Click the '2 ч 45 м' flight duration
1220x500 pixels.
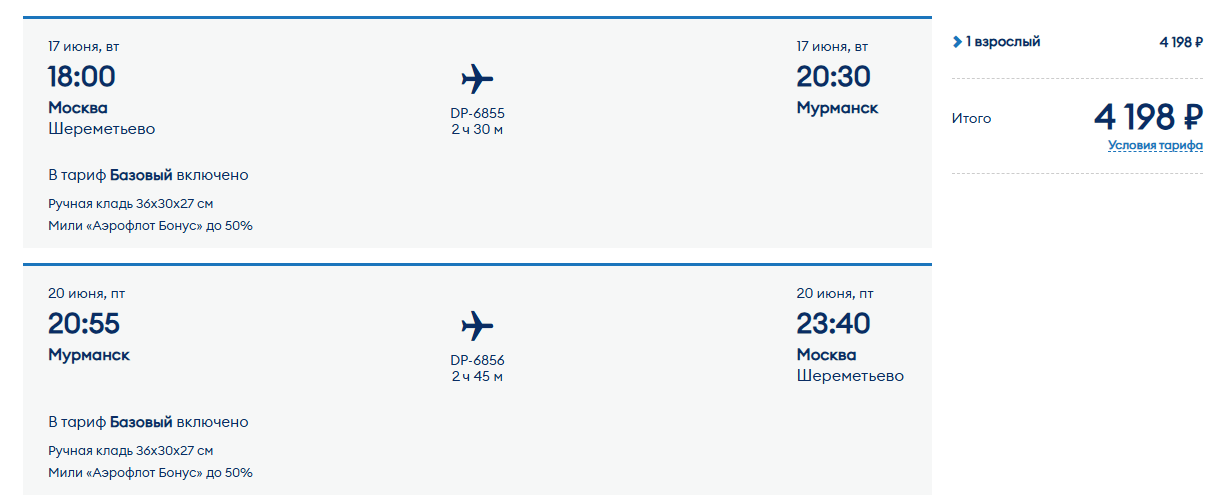pos(477,377)
